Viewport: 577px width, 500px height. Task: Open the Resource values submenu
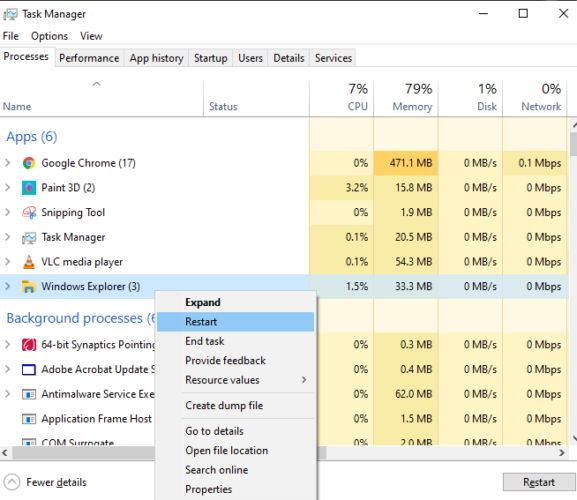point(236,380)
